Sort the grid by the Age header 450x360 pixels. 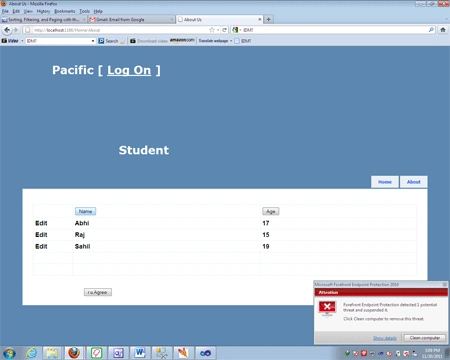click(271, 211)
